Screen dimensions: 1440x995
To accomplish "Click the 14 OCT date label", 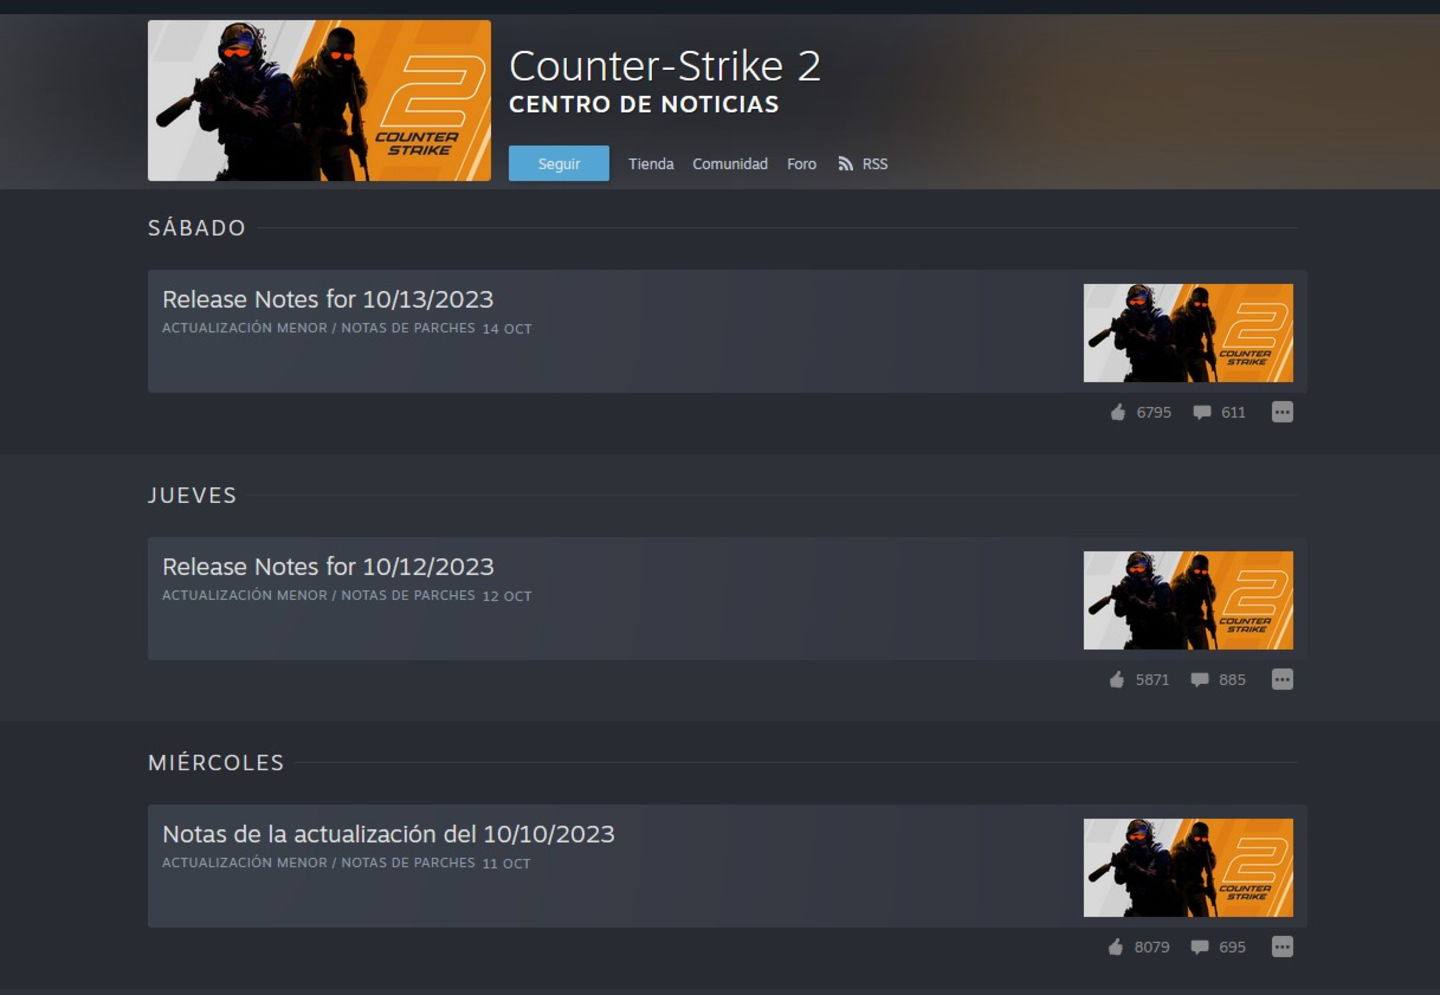I will tap(507, 329).
